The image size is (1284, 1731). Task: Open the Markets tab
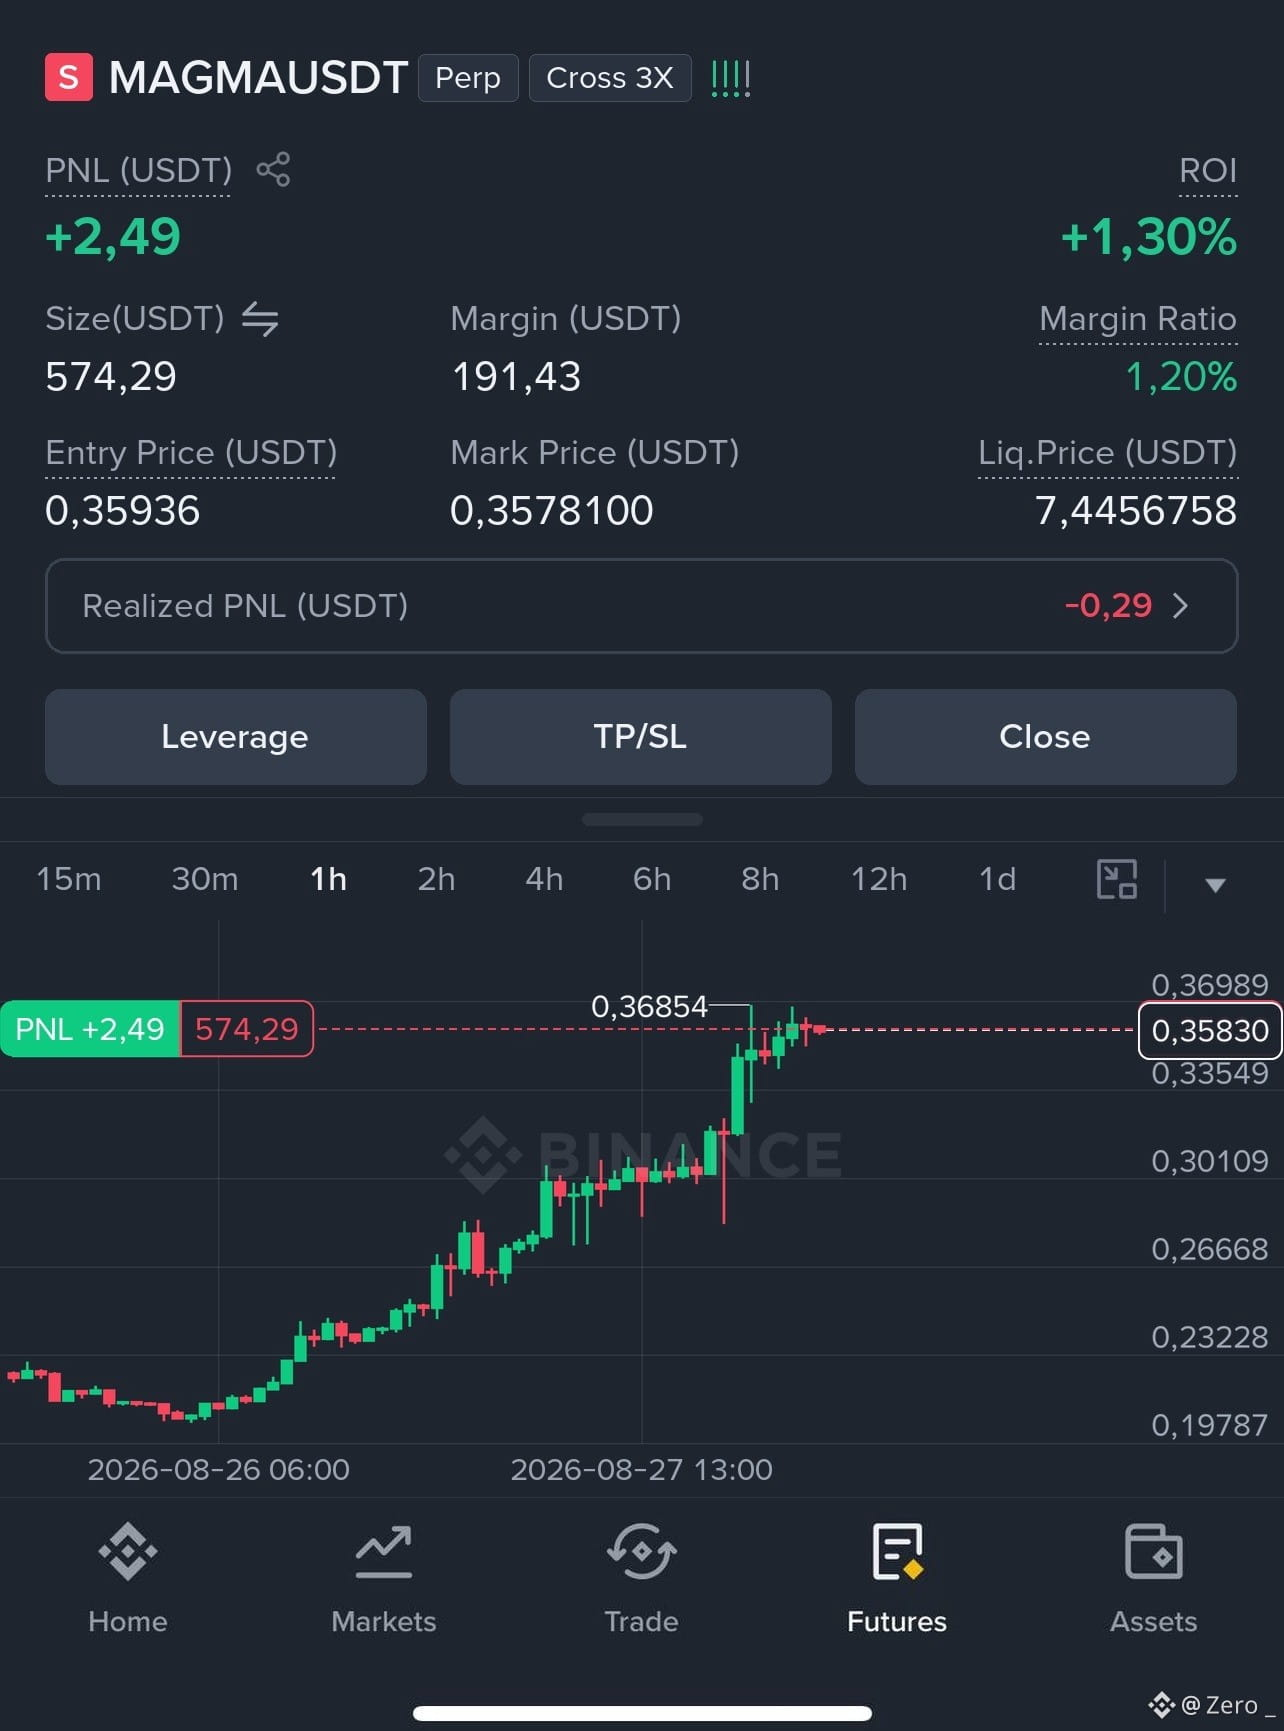[384, 1577]
